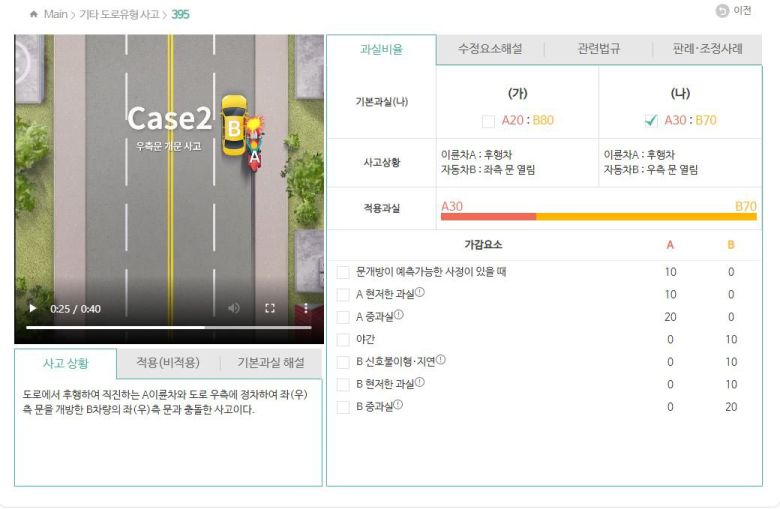Click the orange B column header
This screenshot has width=780, height=509.
(731, 245)
